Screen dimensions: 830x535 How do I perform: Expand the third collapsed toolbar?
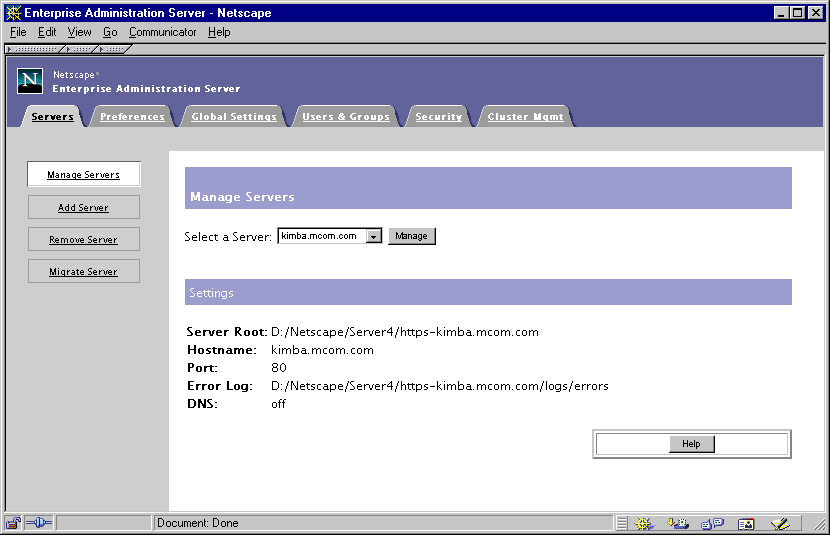(x=113, y=49)
